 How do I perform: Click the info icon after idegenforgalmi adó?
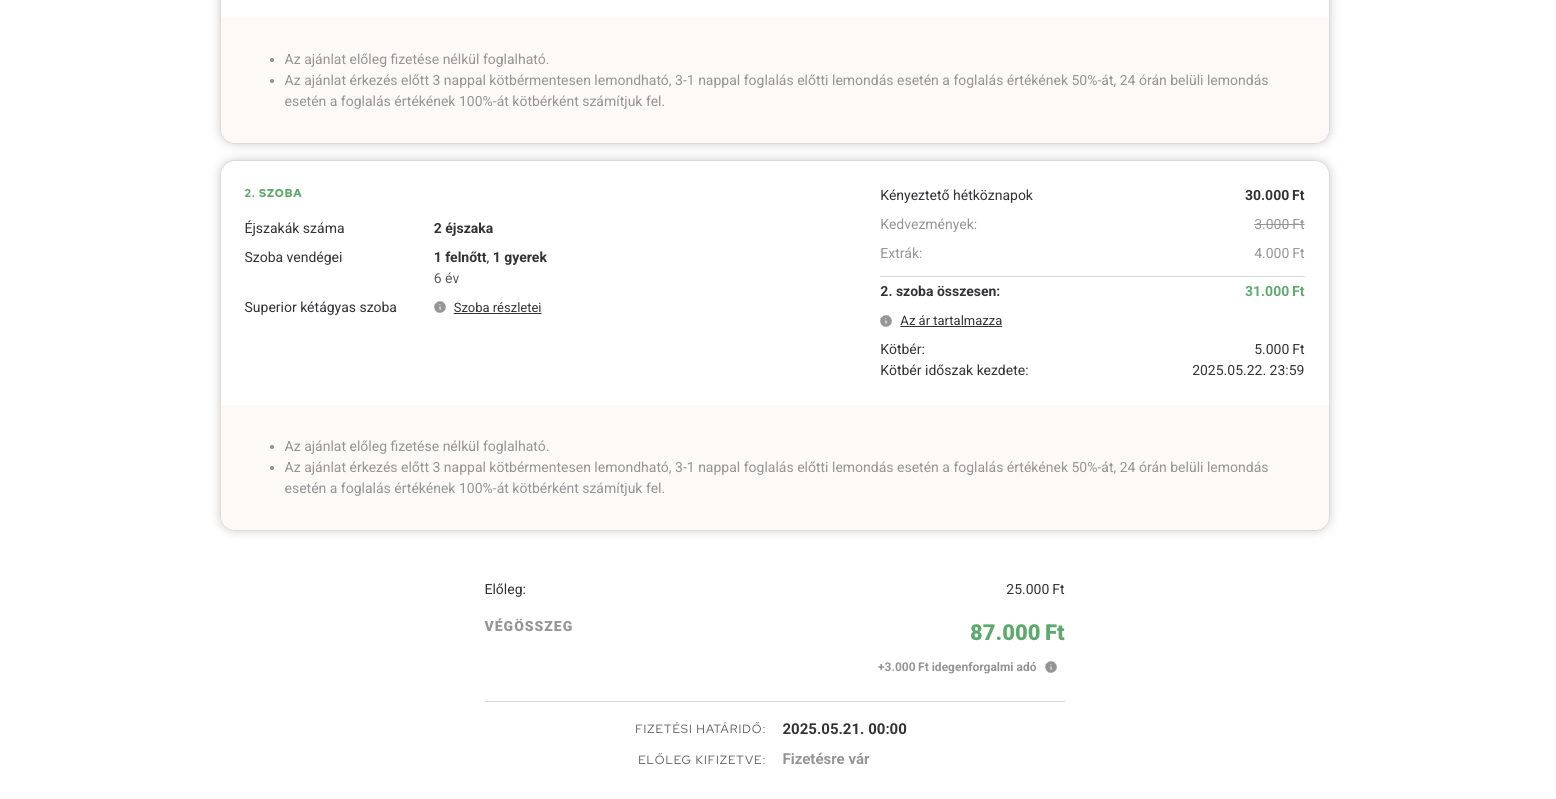[1051, 667]
